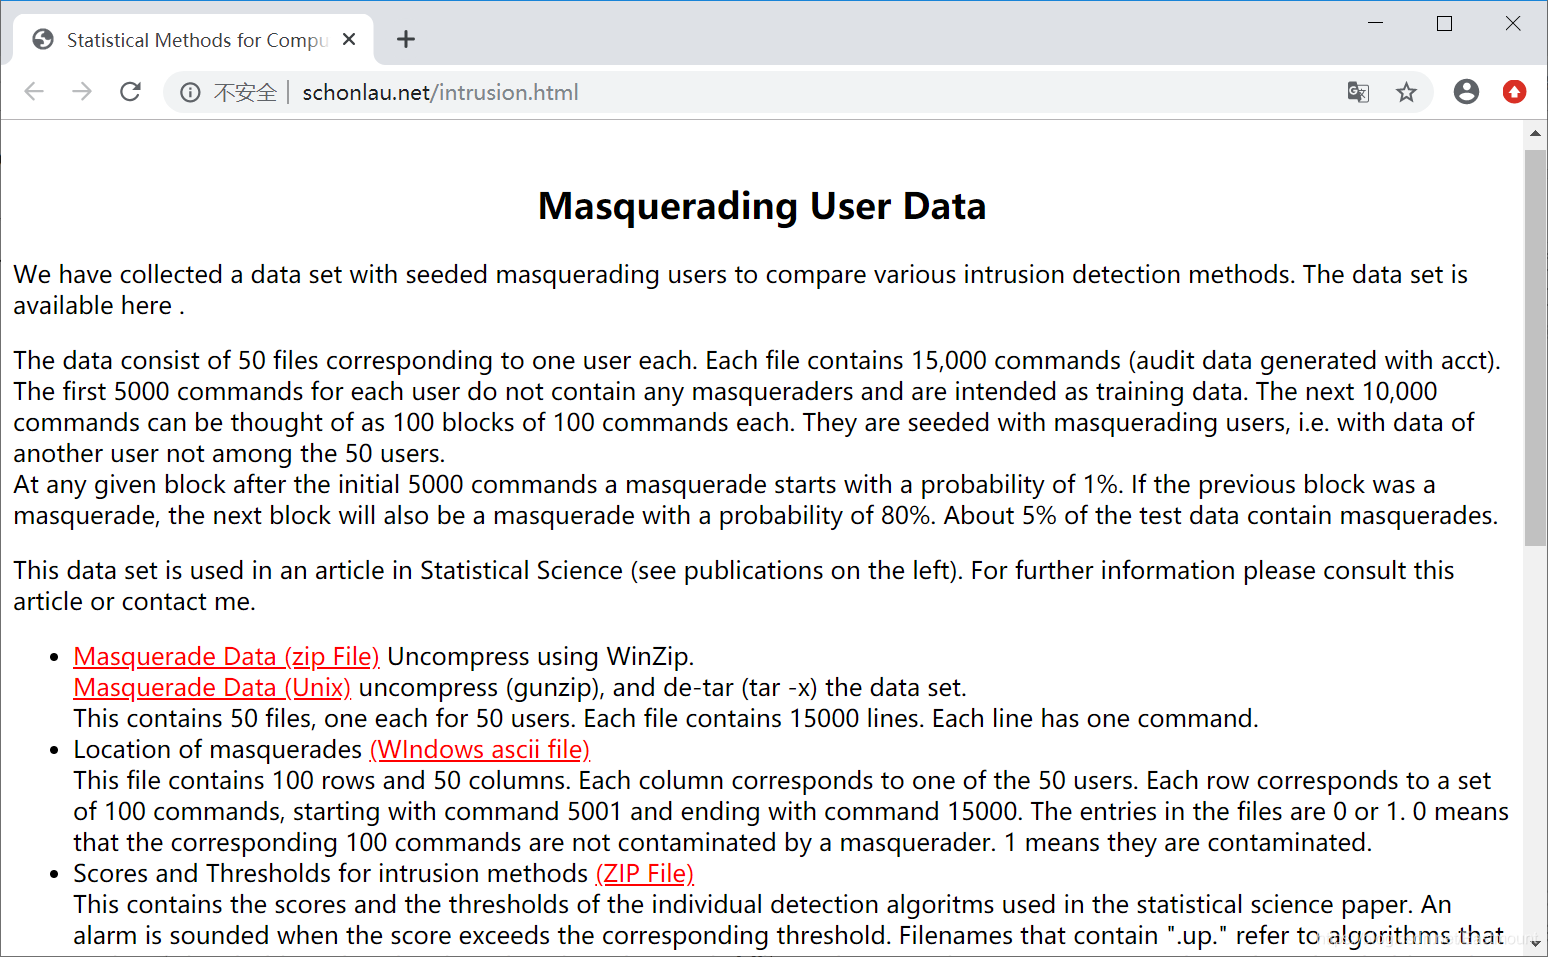The width and height of the screenshot is (1548, 957).
Task: Select the Statistical Methods for Compu tab
Action: [x=194, y=40]
